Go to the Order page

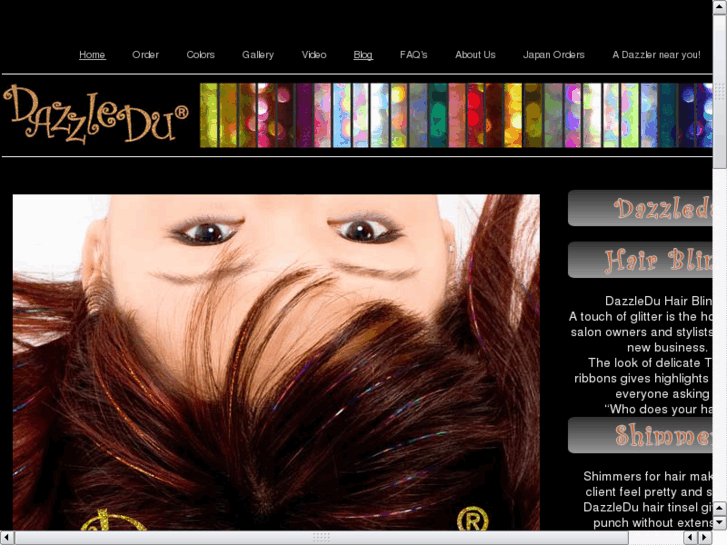[x=145, y=55]
